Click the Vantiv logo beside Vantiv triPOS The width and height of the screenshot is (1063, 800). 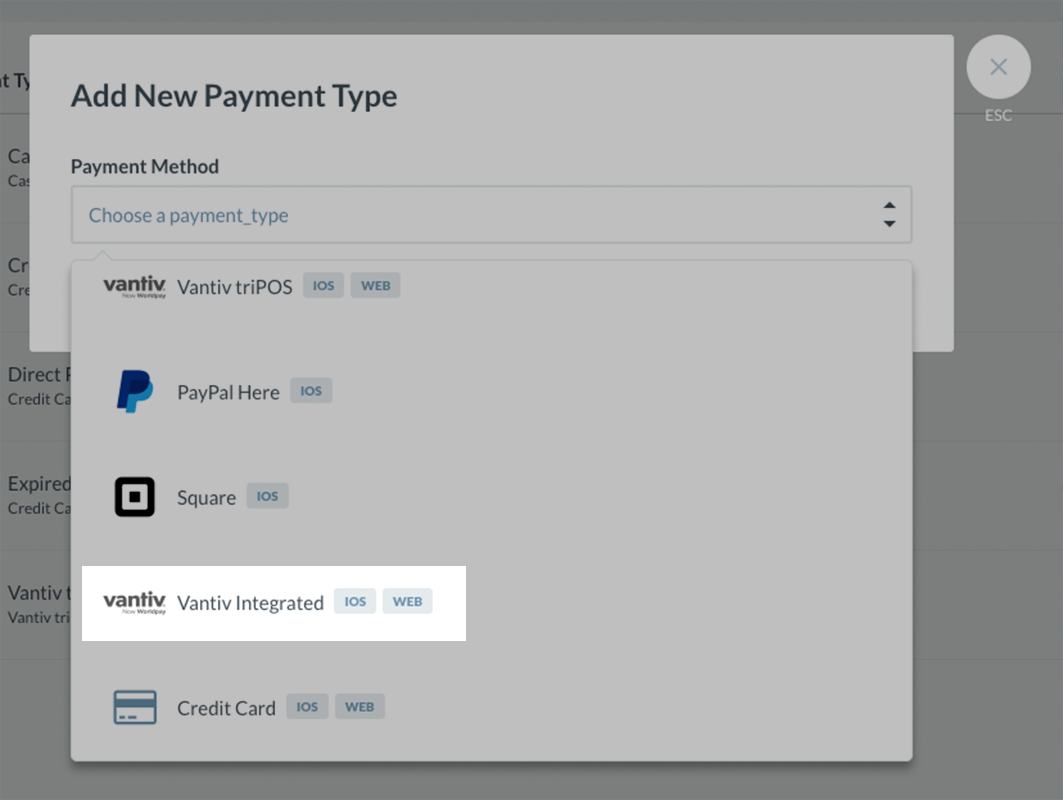134,287
